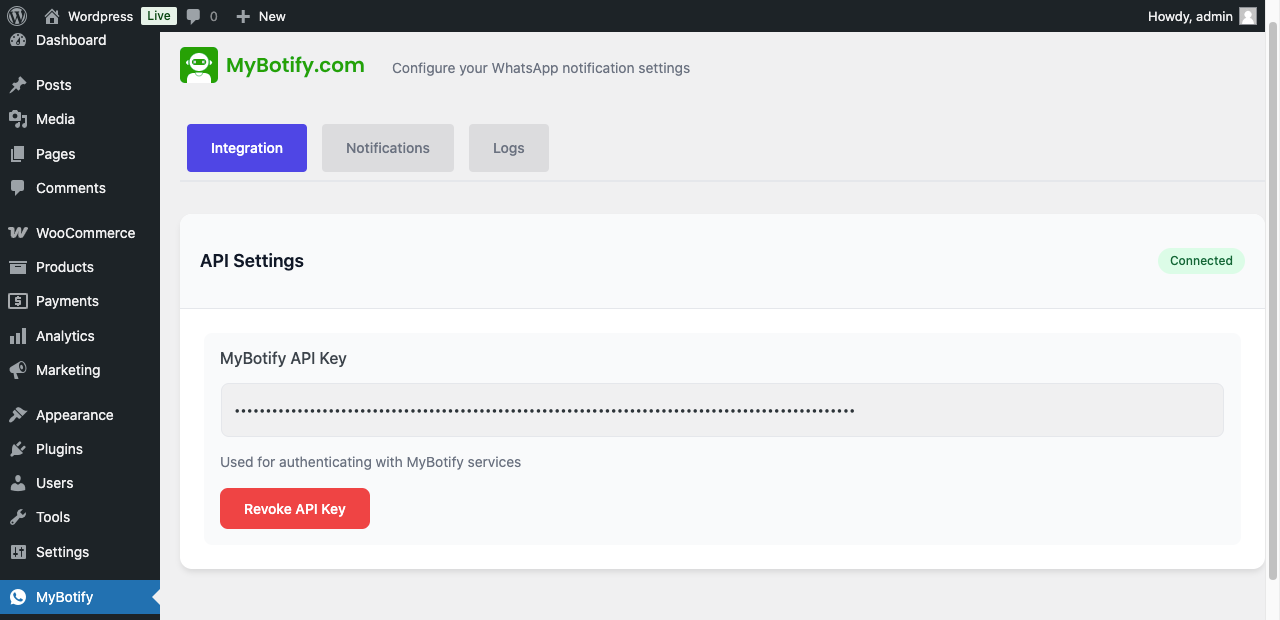The image size is (1280, 620).
Task: Click the admin avatar icon
Action: (1248, 16)
